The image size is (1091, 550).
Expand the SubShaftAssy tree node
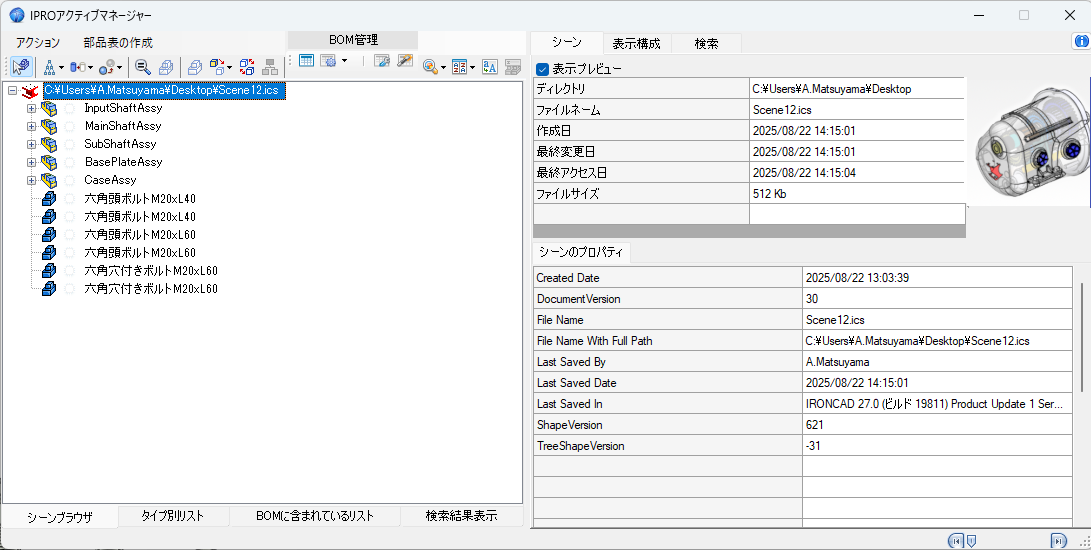coord(31,145)
